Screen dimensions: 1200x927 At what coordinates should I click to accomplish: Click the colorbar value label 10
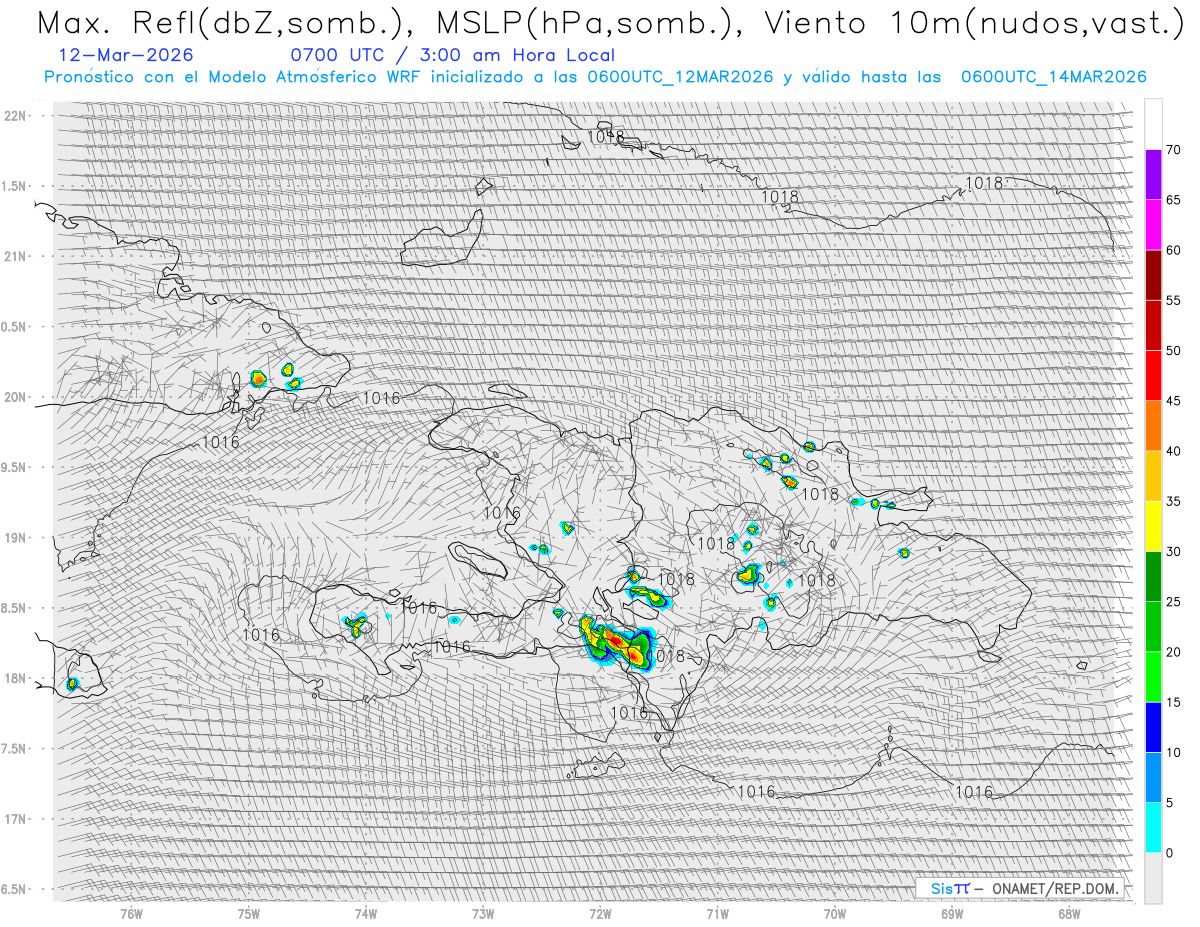1173,752
